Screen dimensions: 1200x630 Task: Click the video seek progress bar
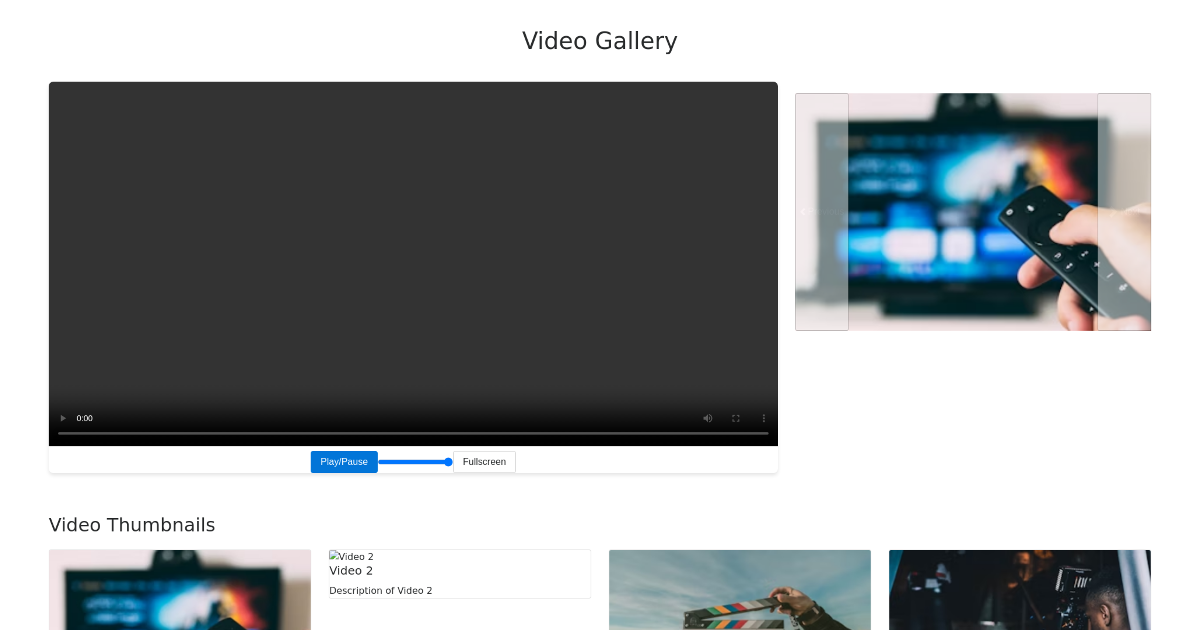(x=413, y=433)
